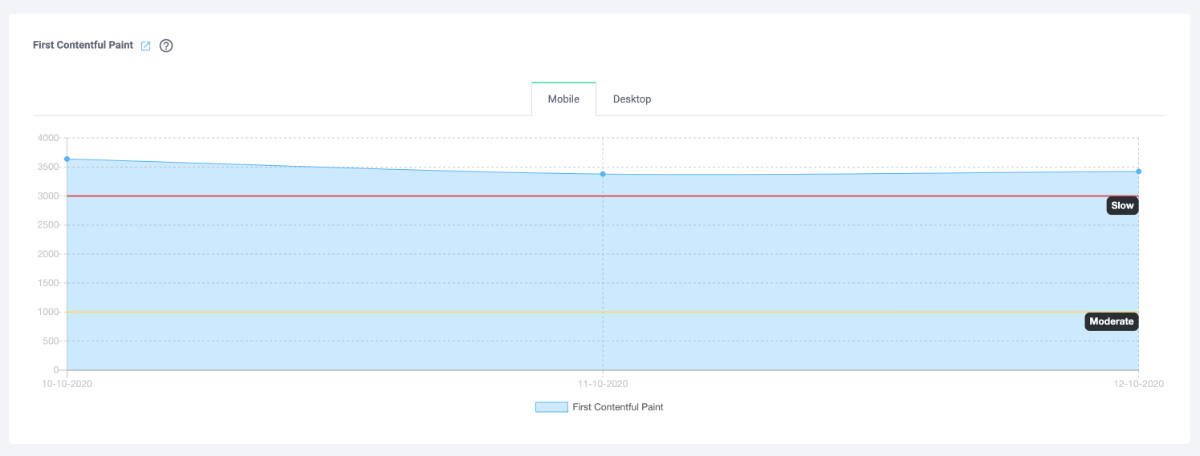1200x456 pixels.
Task: Click the 1000 y-axis label
Action: tap(49, 312)
